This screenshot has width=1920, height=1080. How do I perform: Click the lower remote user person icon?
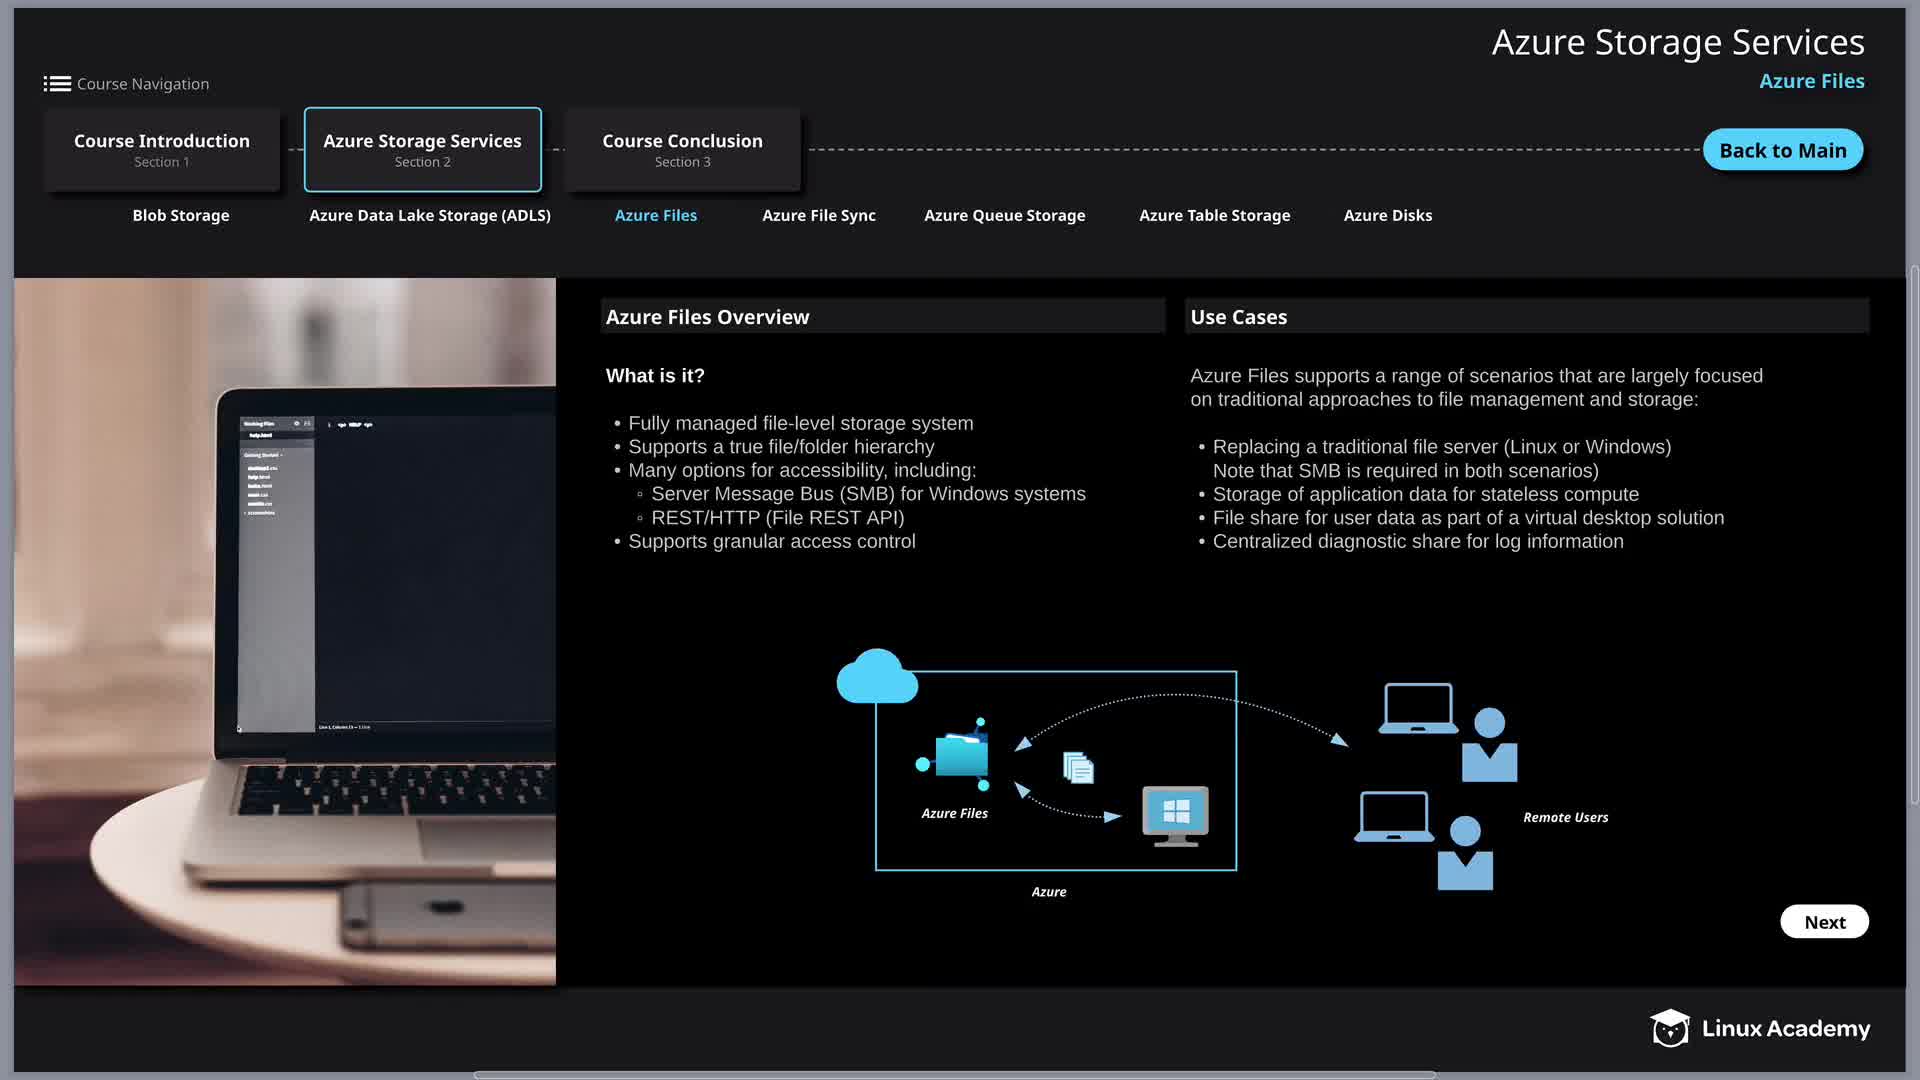pyautogui.click(x=1465, y=853)
